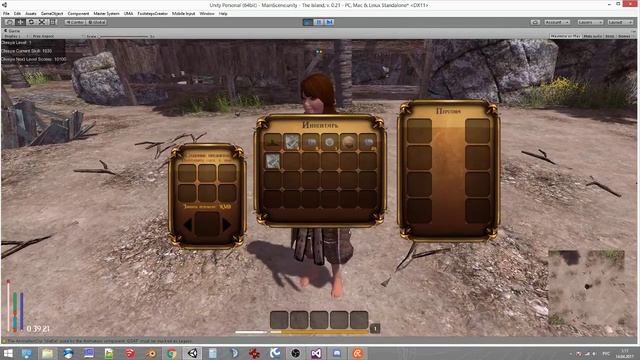Toggle Mute audio in Game view
This screenshot has height=360, width=640.
click(593, 36)
